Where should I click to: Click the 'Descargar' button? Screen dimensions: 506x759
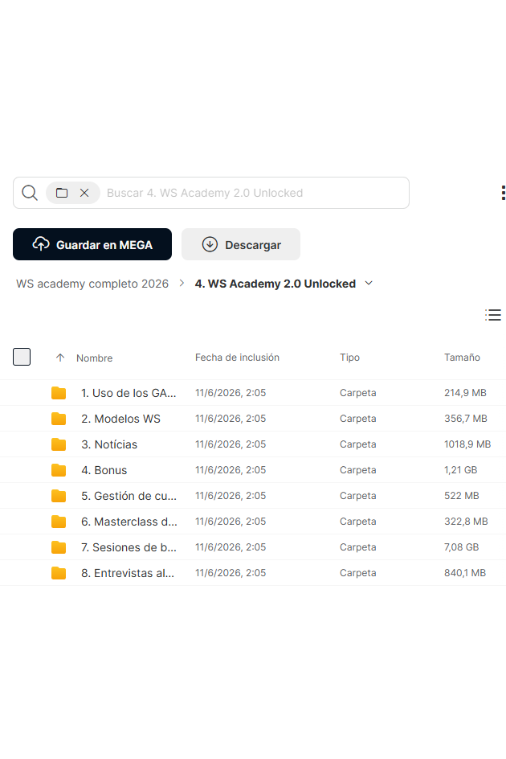[241, 244]
